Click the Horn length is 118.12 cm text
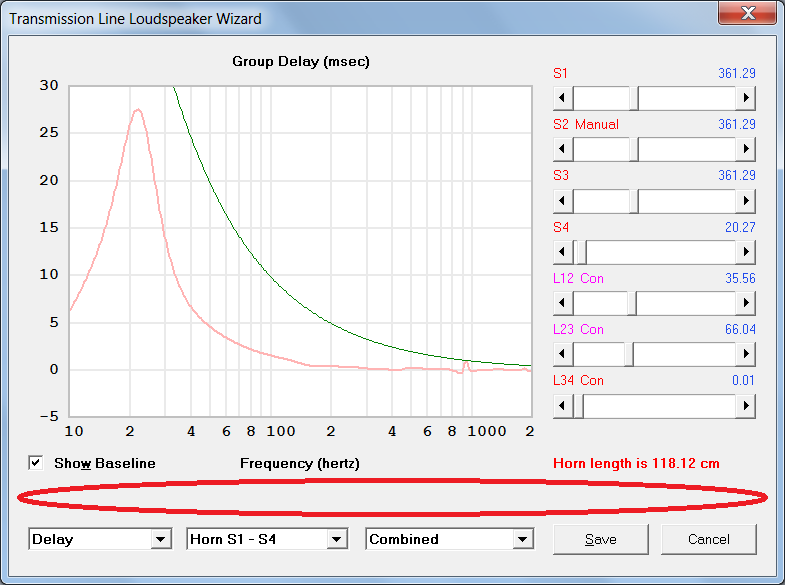 tap(636, 463)
